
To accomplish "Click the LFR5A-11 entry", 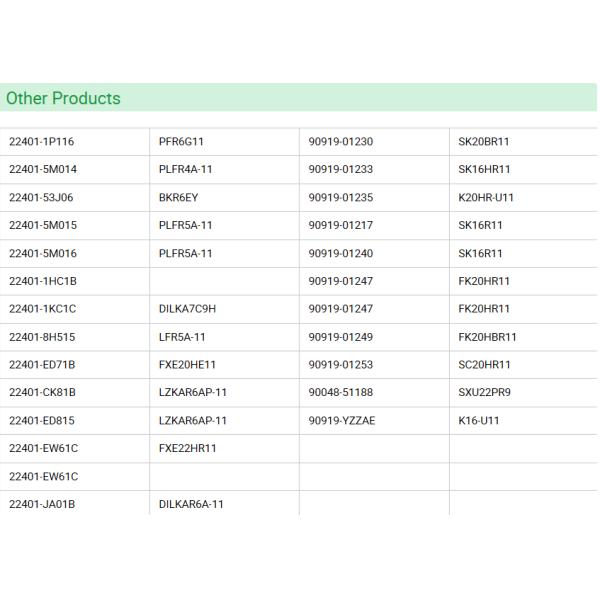I will [182, 337].
